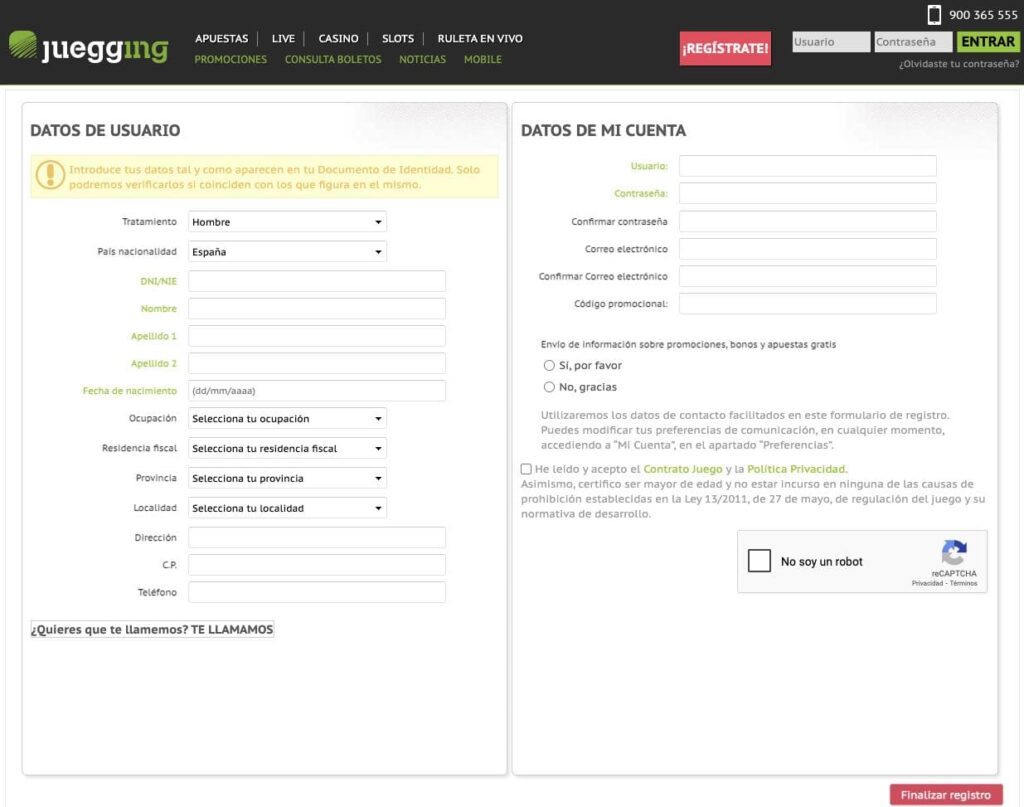Open the Tratamiento dropdown
The height and width of the screenshot is (807, 1024).
coord(286,221)
